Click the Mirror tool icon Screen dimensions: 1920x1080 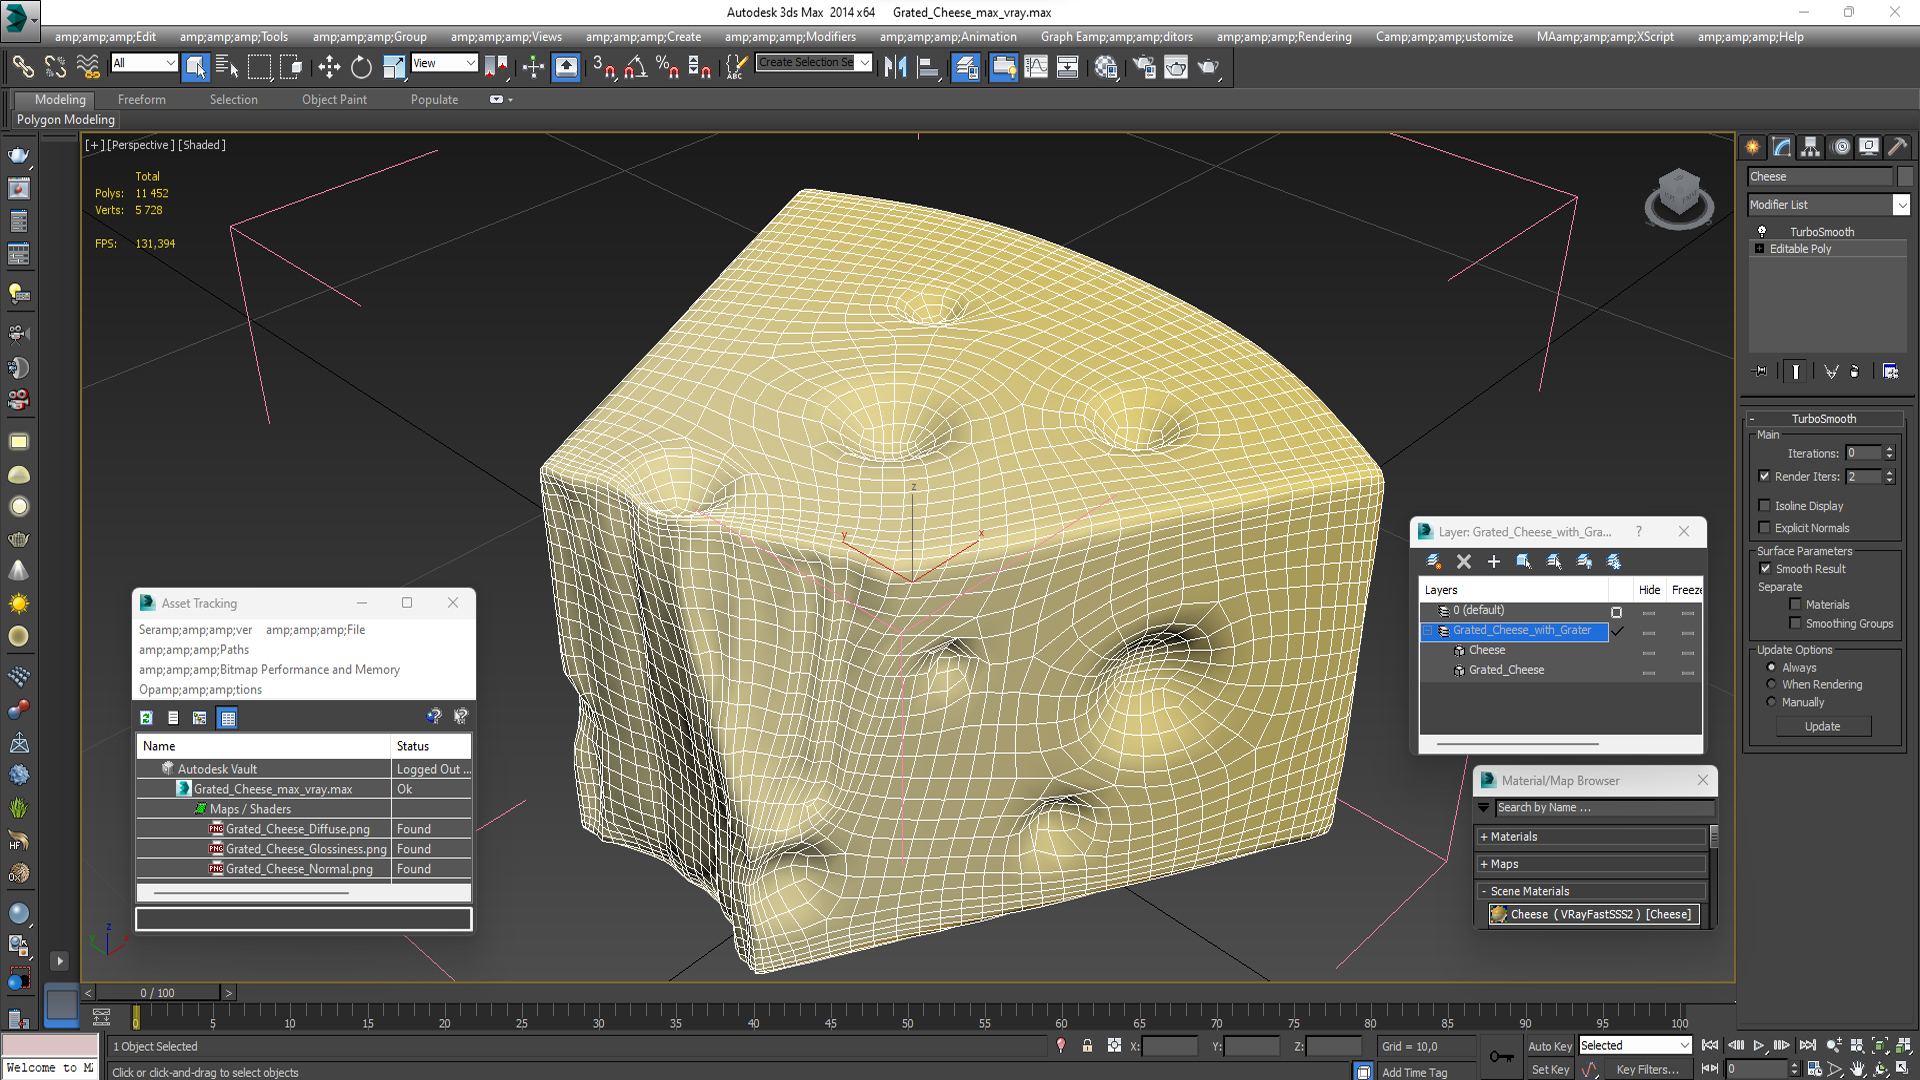pyautogui.click(x=895, y=67)
